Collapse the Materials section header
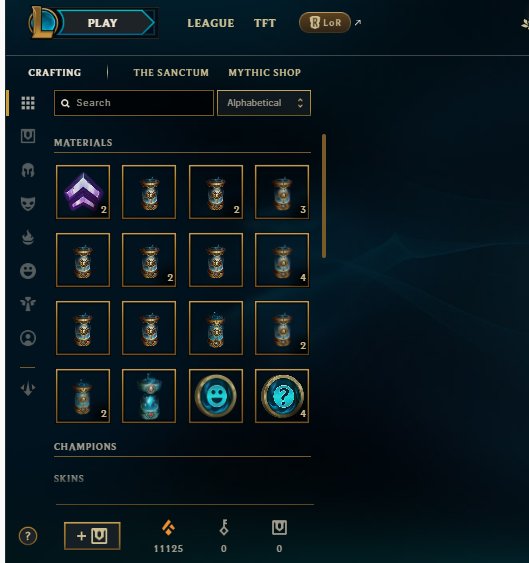The height and width of the screenshot is (563, 529). point(83,143)
